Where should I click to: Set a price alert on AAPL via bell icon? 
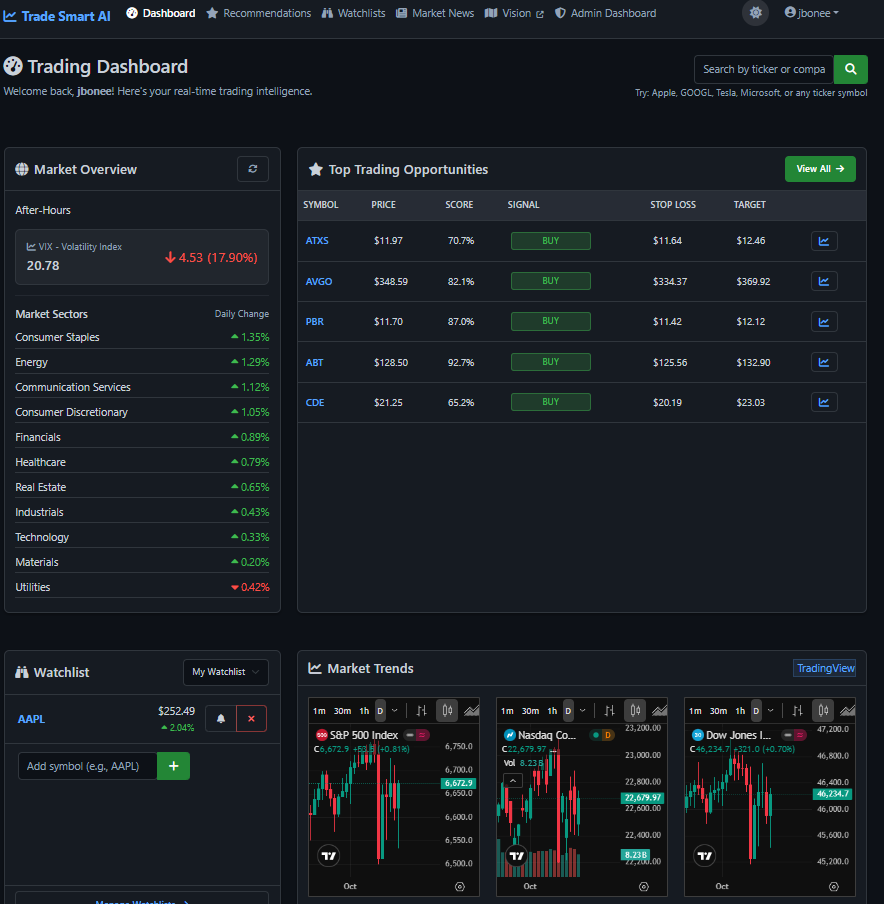tap(219, 718)
